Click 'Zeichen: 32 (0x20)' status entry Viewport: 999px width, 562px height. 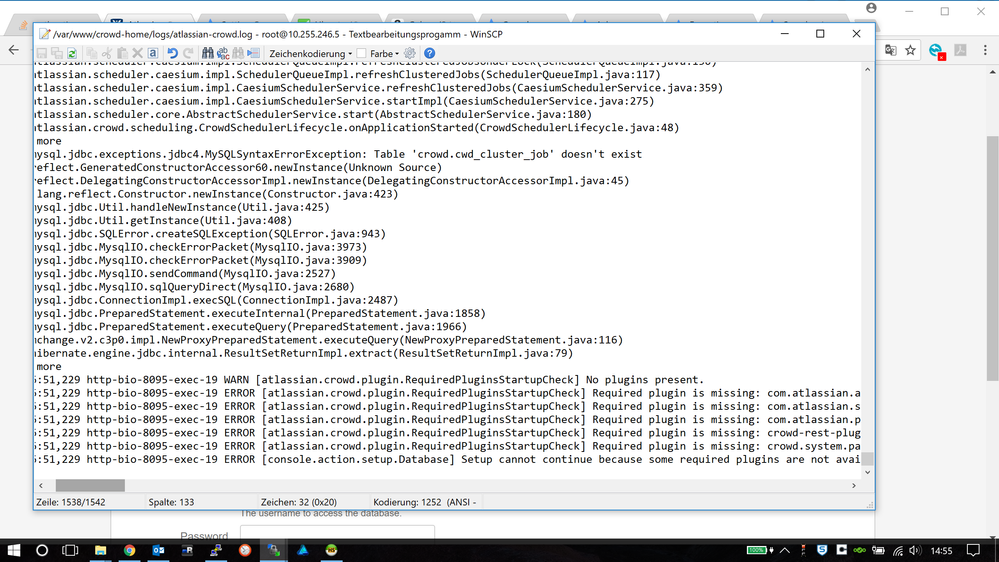click(299, 502)
